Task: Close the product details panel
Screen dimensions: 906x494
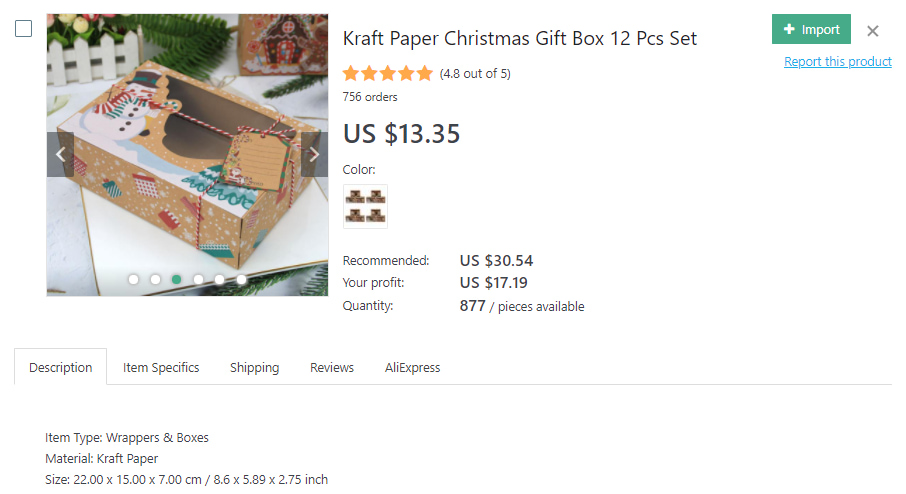Action: [873, 31]
